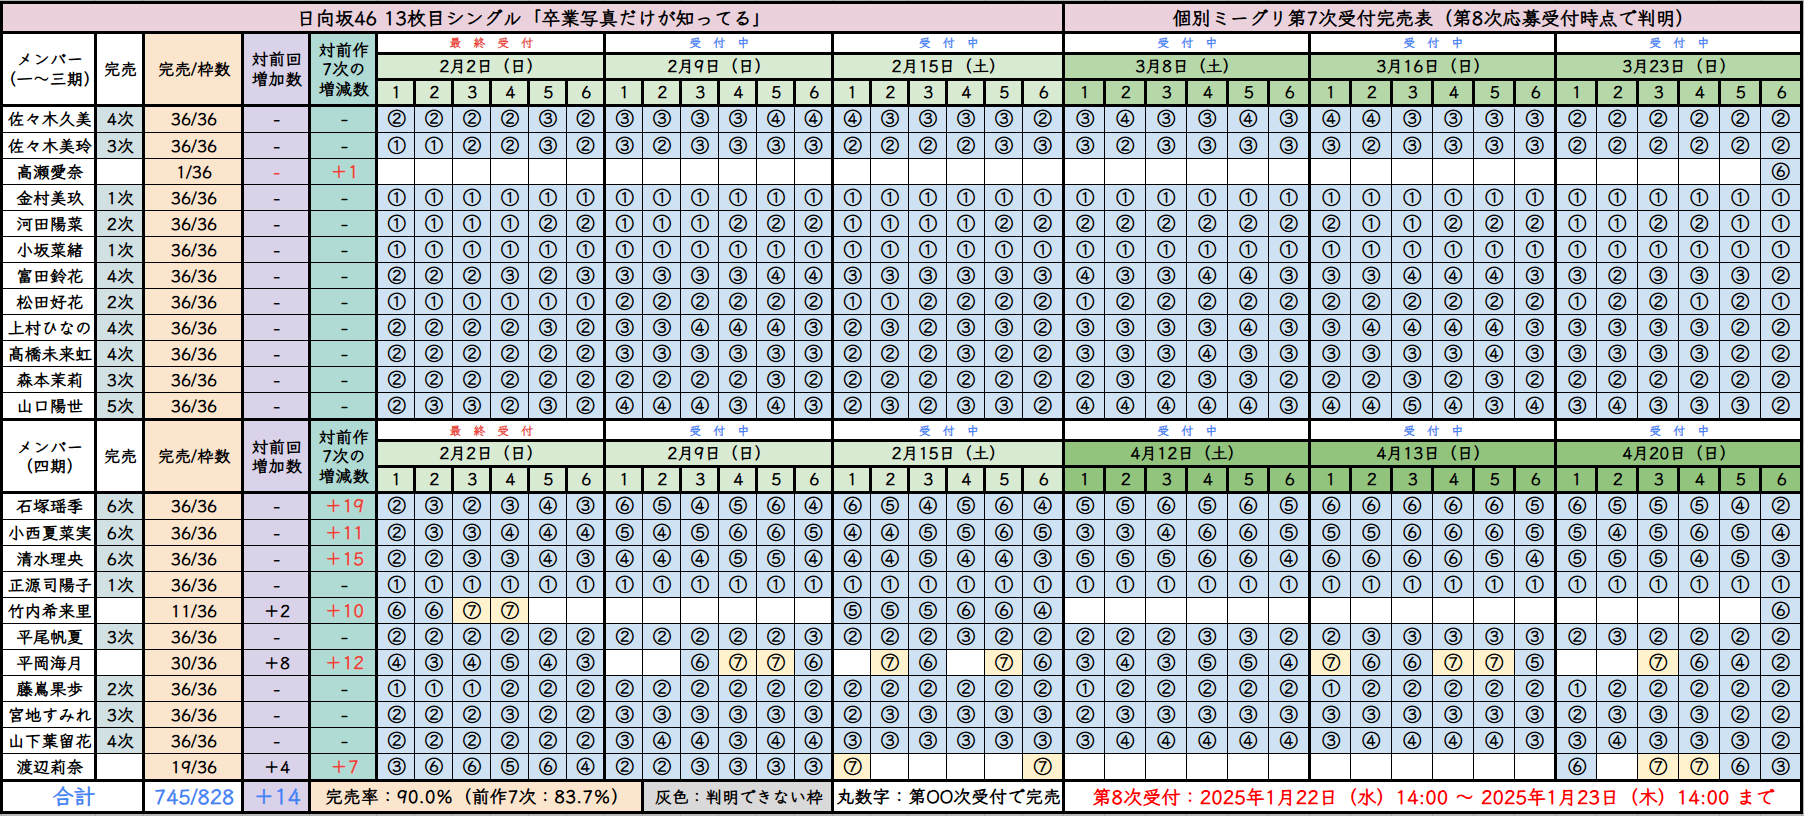The width and height of the screenshot is (1804, 816).
Task: Select the 6次 cell for 石塚瑶季
Action: 120,506
